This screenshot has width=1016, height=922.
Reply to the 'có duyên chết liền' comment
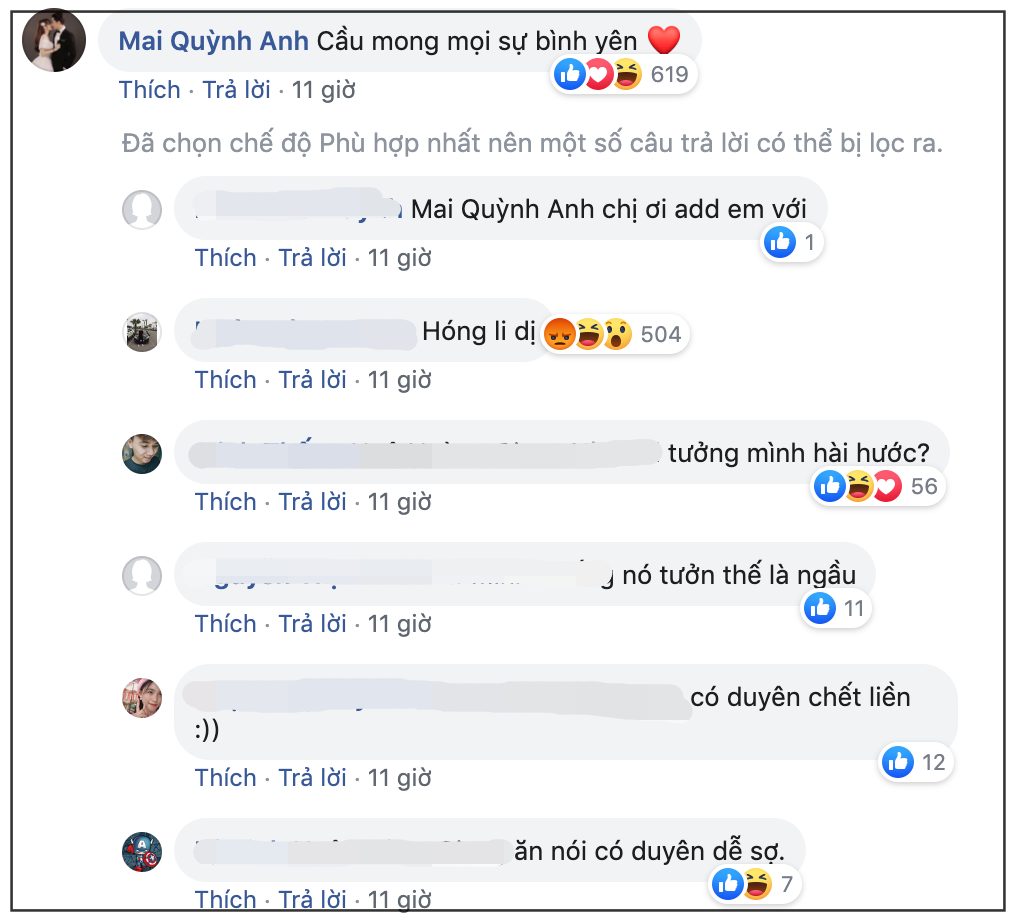click(x=312, y=778)
